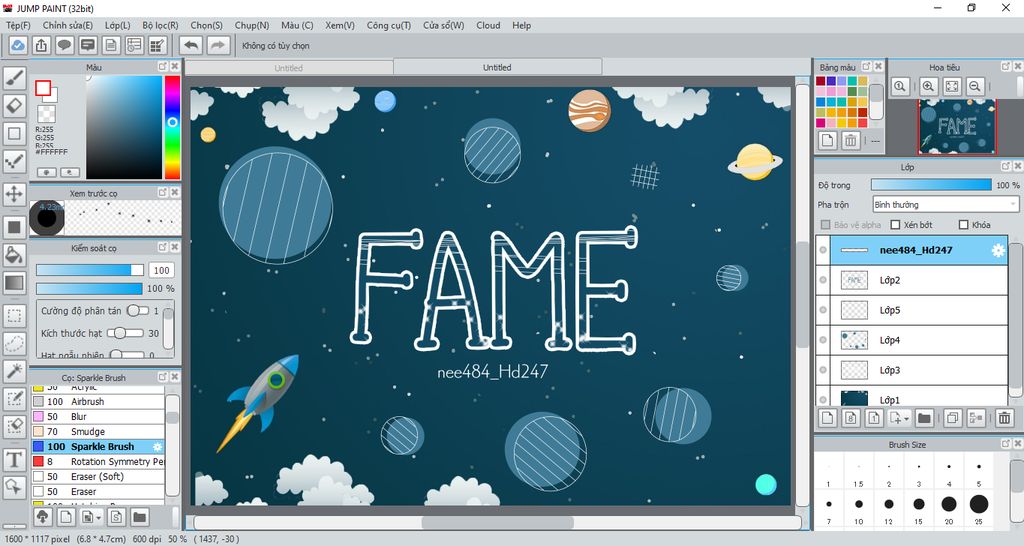The height and width of the screenshot is (546, 1024).
Task: Add a new layer folder
Action: click(x=923, y=418)
